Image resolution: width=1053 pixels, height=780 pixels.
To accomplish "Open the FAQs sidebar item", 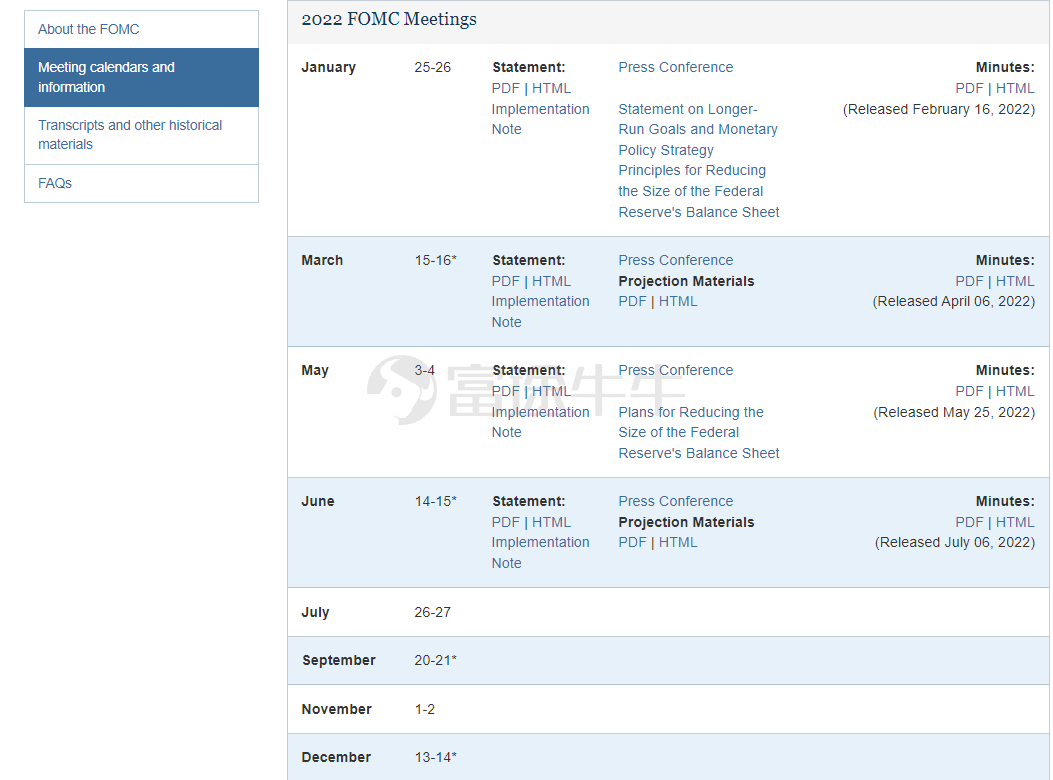I will tap(141, 183).
